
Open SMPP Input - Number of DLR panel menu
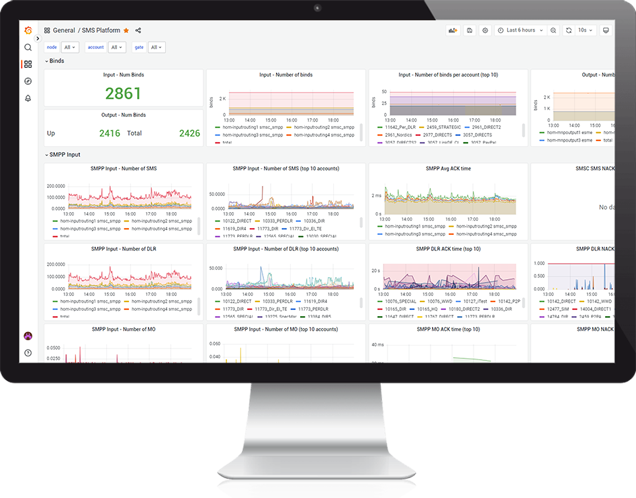(123, 249)
